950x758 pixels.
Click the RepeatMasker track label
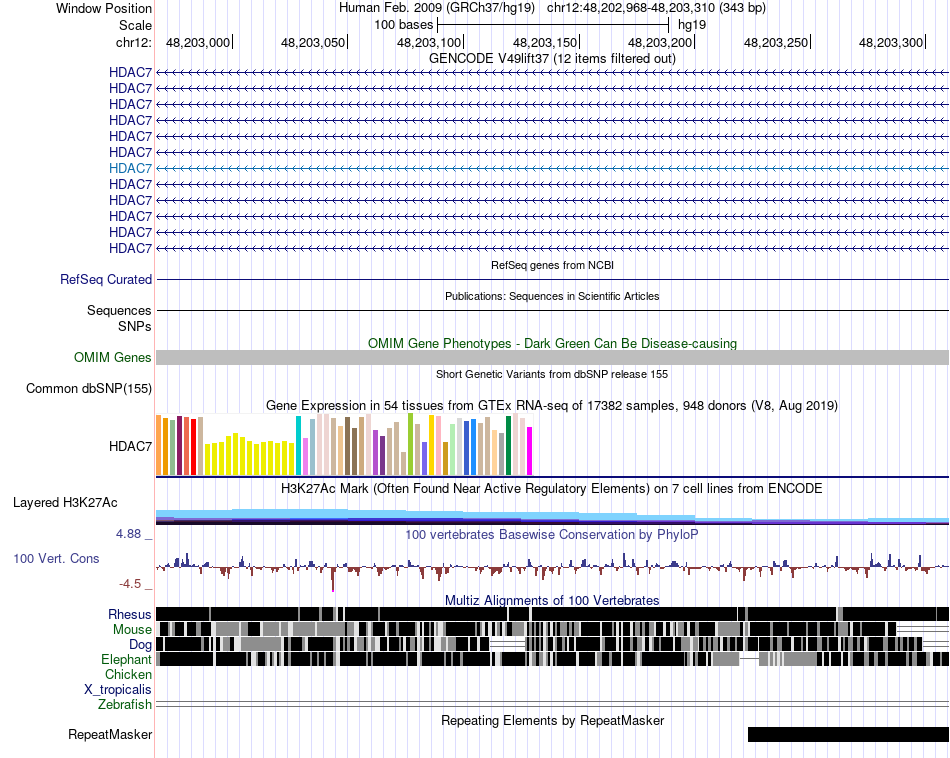tap(110, 734)
